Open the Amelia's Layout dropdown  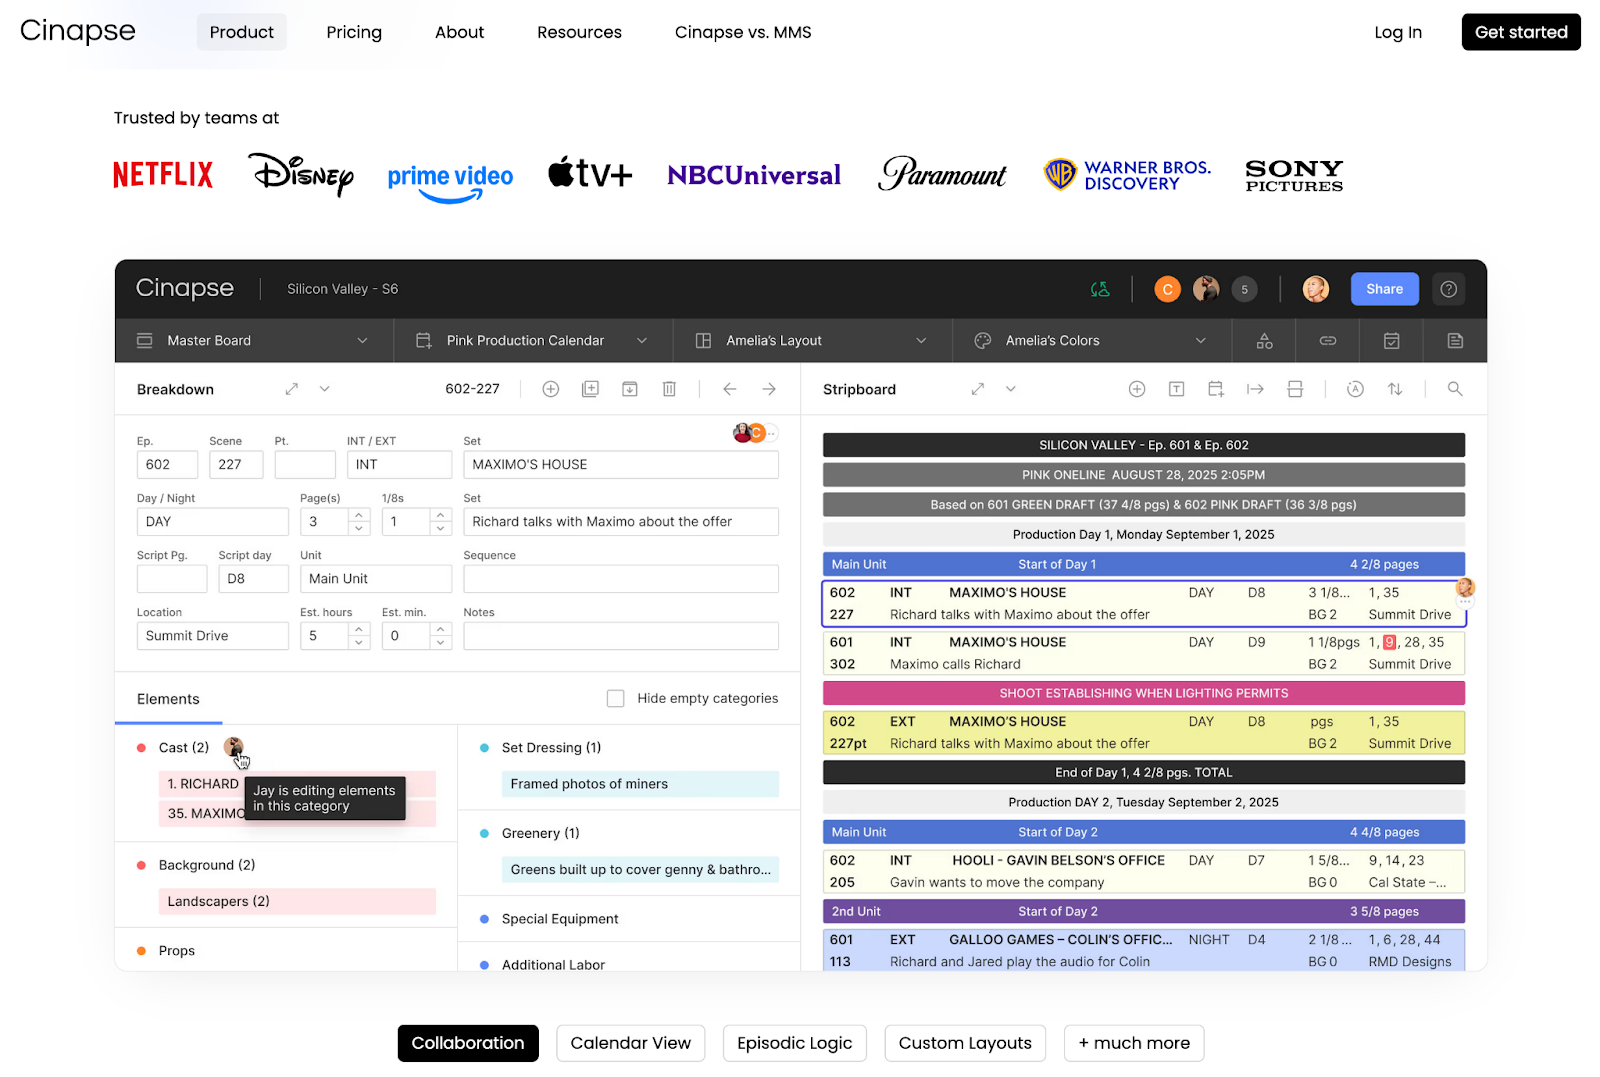pyautogui.click(x=812, y=341)
